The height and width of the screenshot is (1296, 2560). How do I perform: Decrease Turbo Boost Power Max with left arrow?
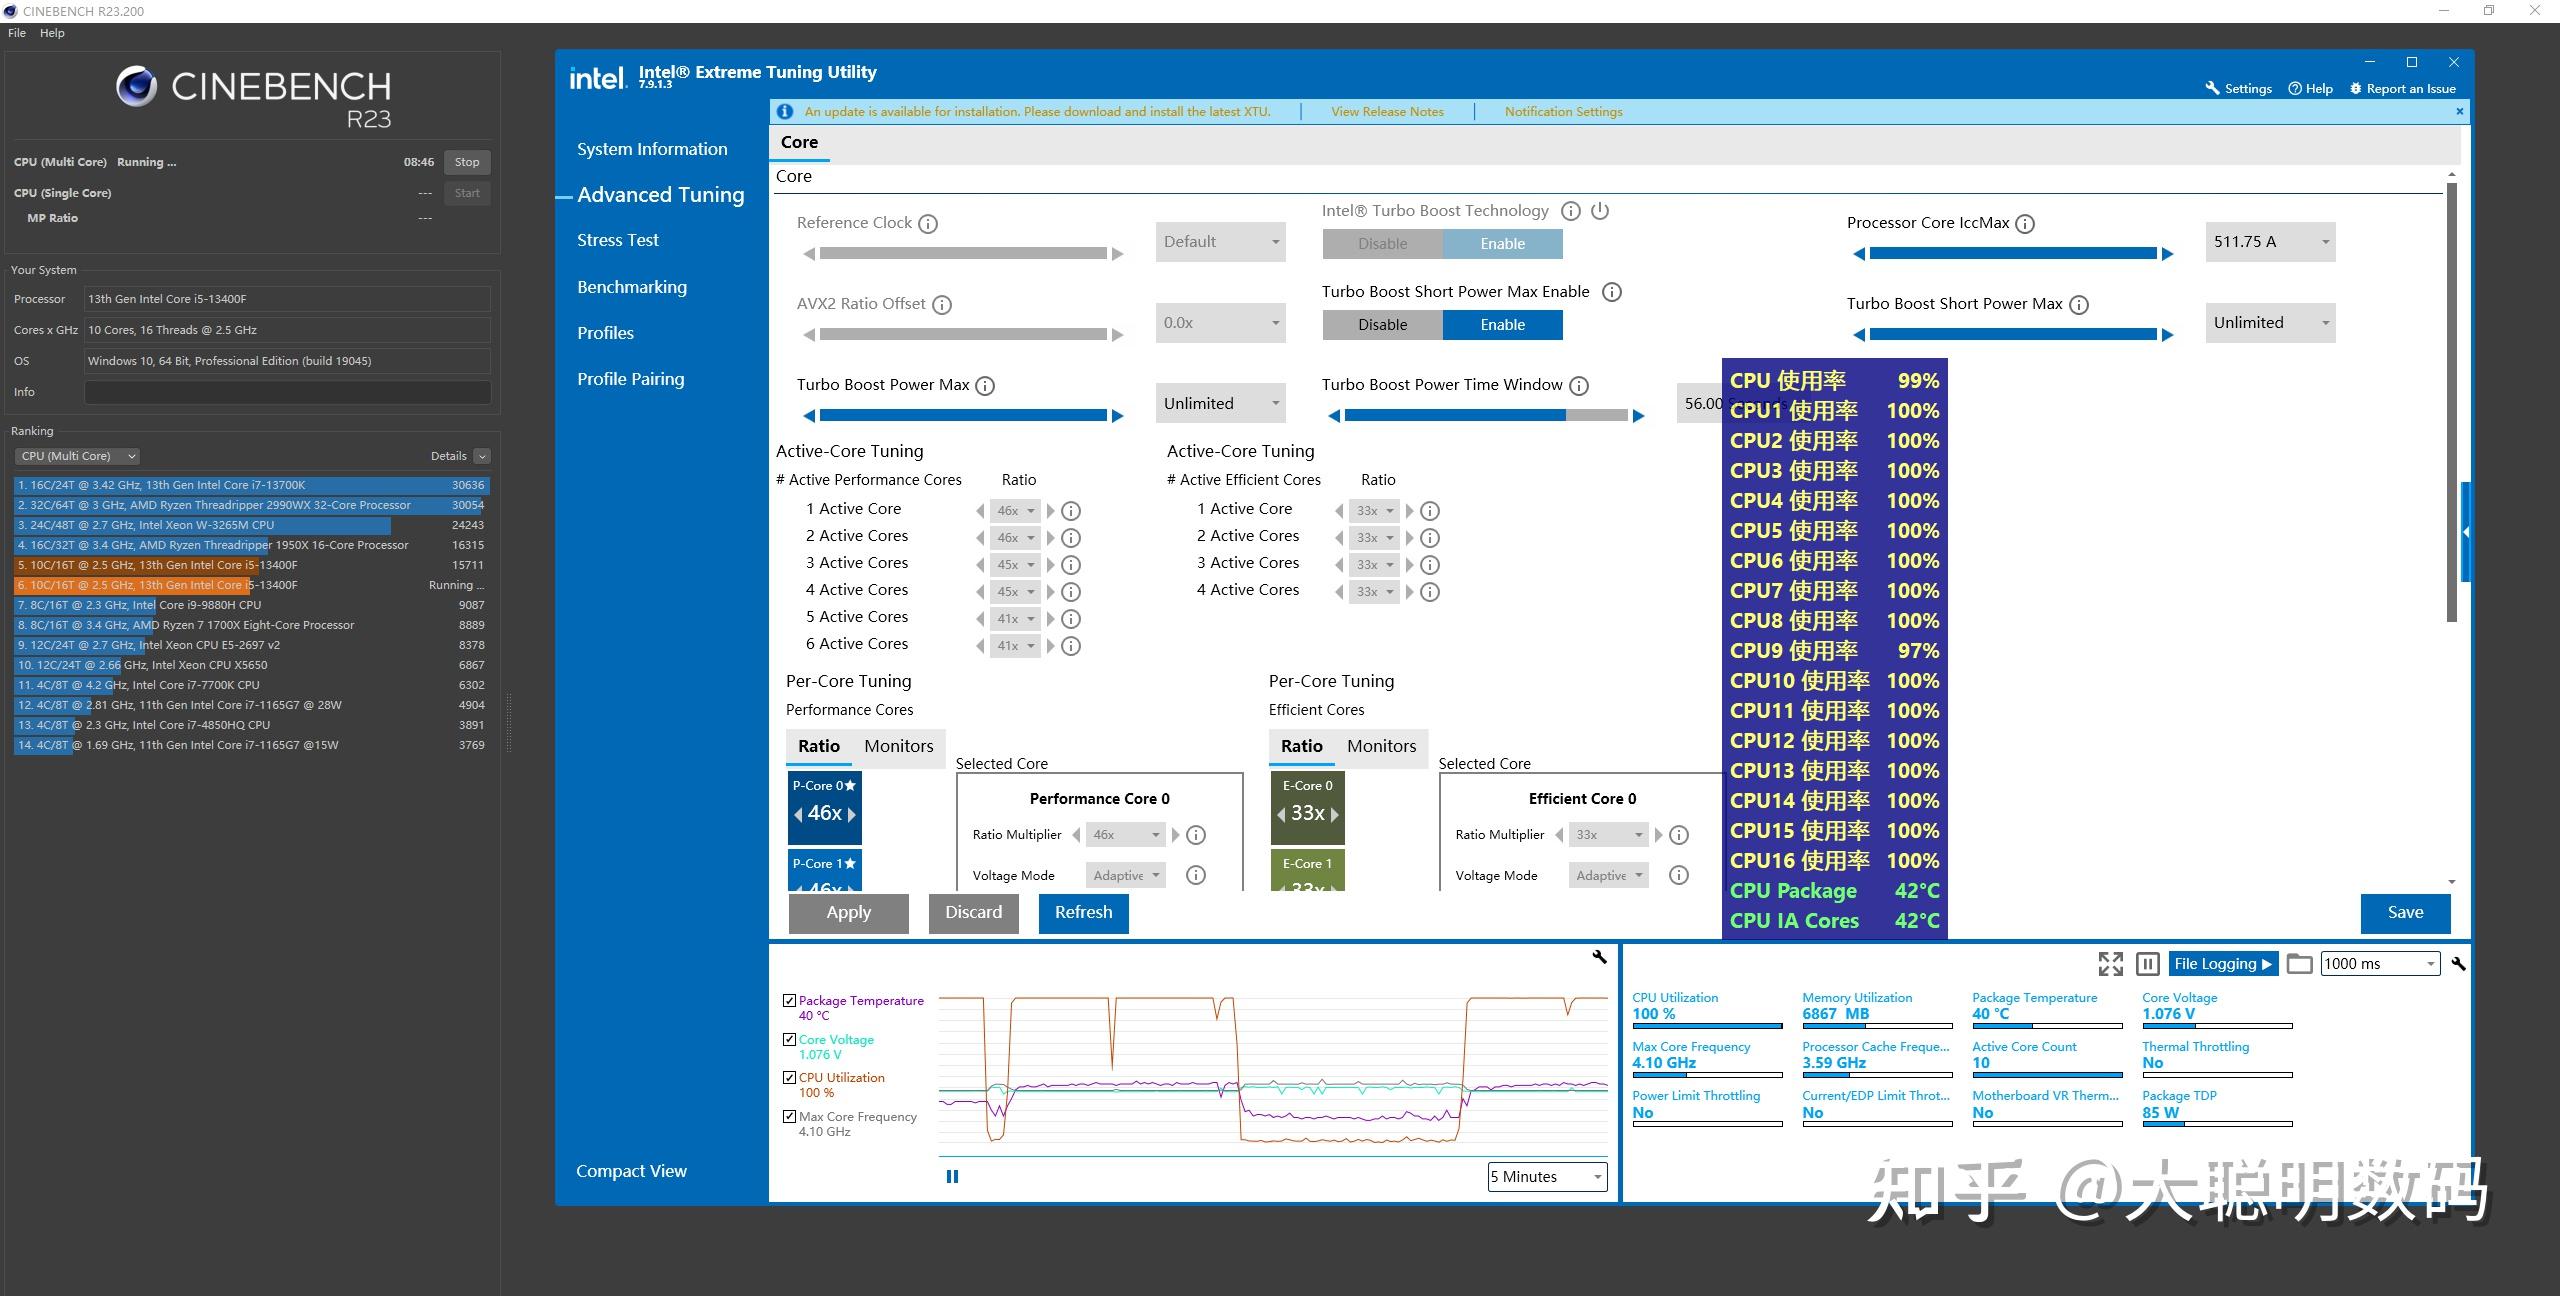click(809, 416)
